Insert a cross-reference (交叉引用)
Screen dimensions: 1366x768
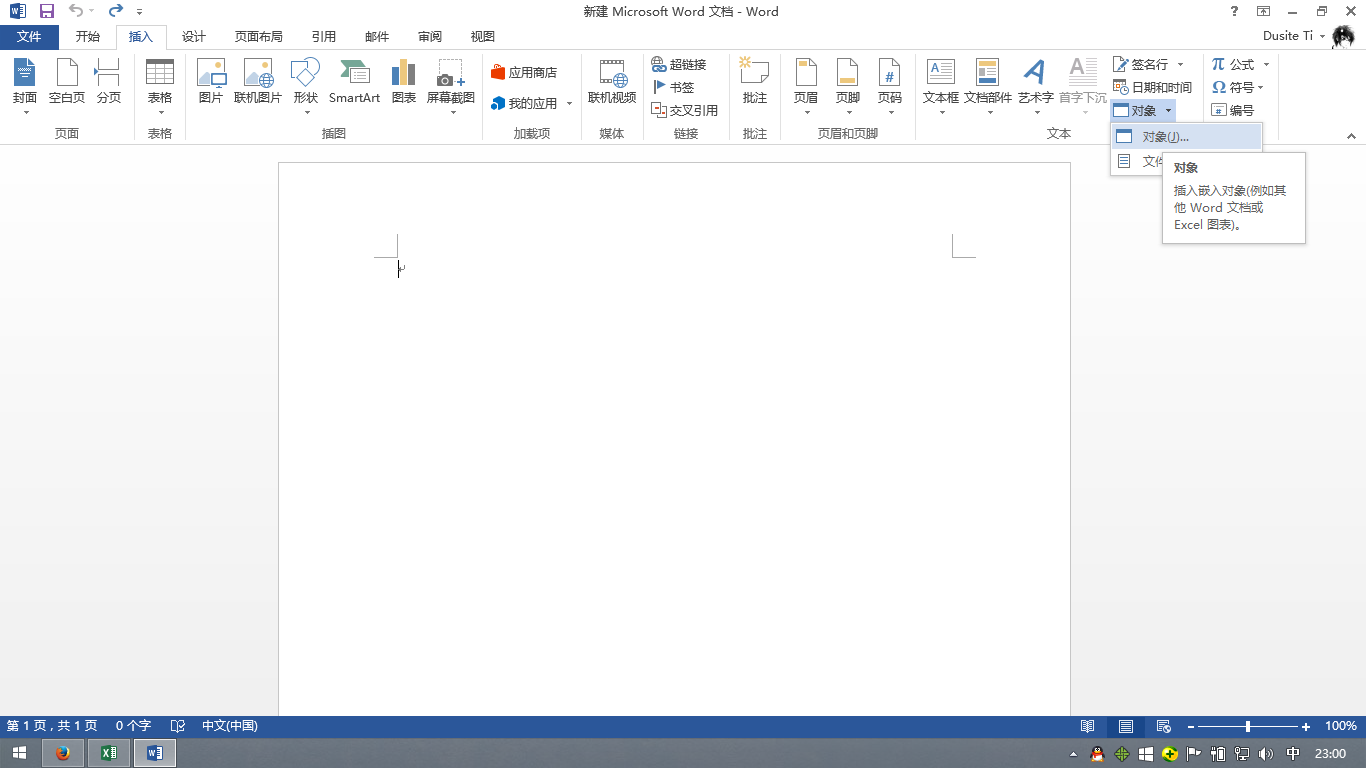point(685,110)
